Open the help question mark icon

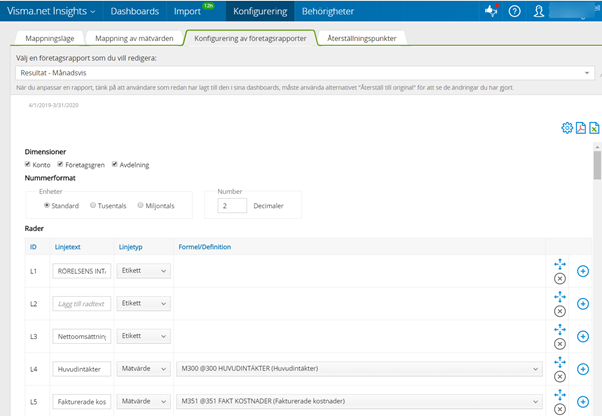pos(514,11)
